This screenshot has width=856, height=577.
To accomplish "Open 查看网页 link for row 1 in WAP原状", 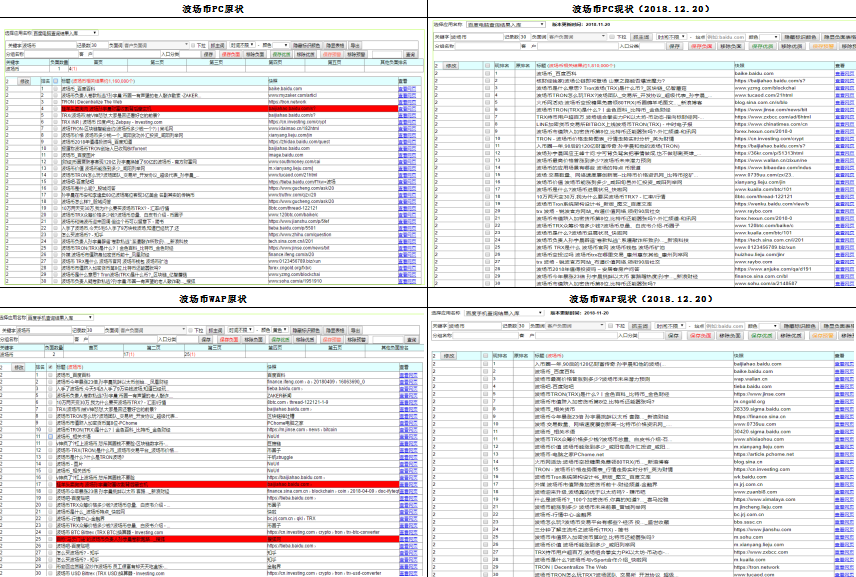I will [408, 375].
